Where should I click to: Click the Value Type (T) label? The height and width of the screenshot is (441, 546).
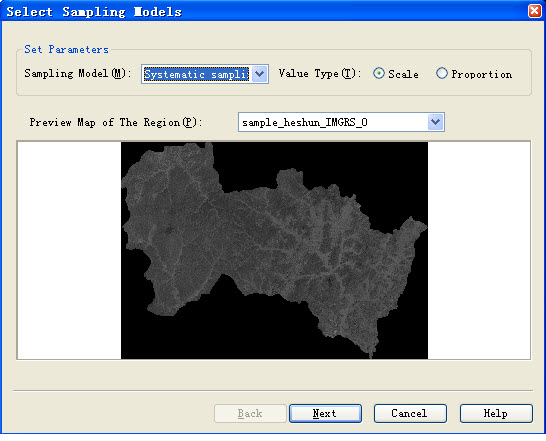(x=319, y=74)
